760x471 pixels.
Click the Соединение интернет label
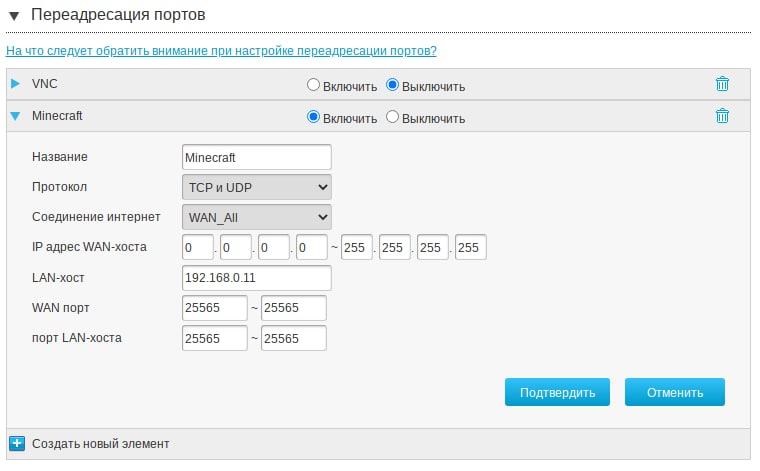96,217
